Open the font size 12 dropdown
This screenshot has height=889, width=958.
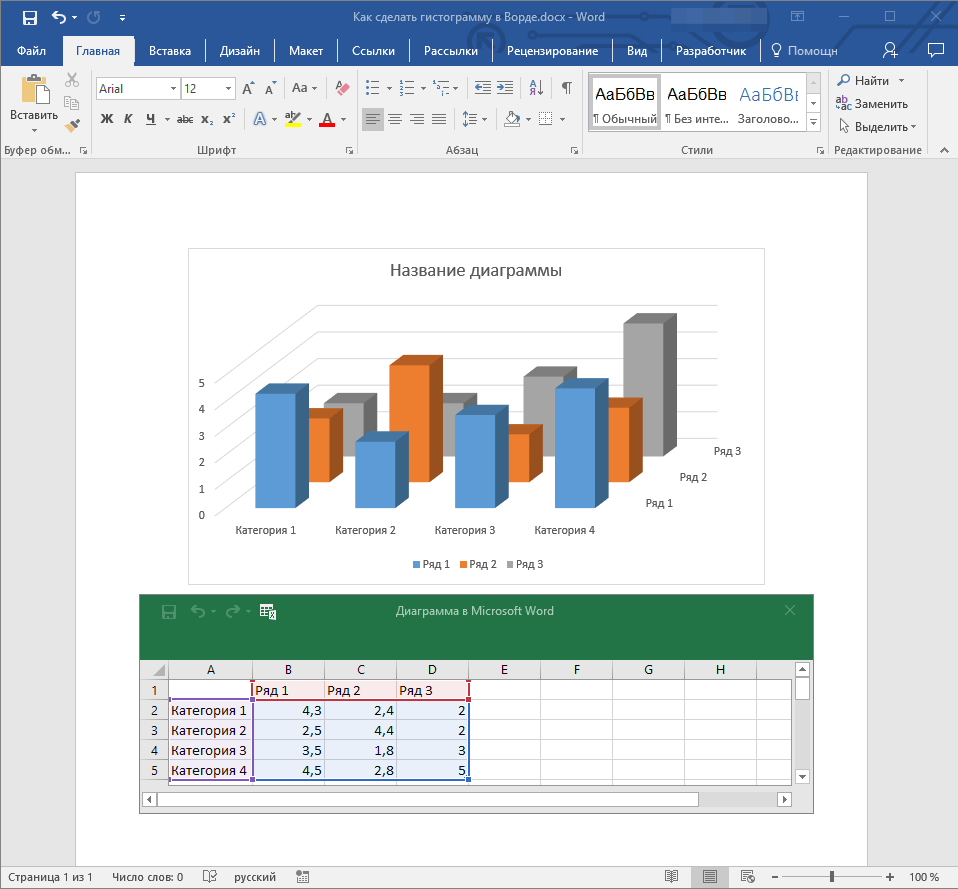(229, 89)
